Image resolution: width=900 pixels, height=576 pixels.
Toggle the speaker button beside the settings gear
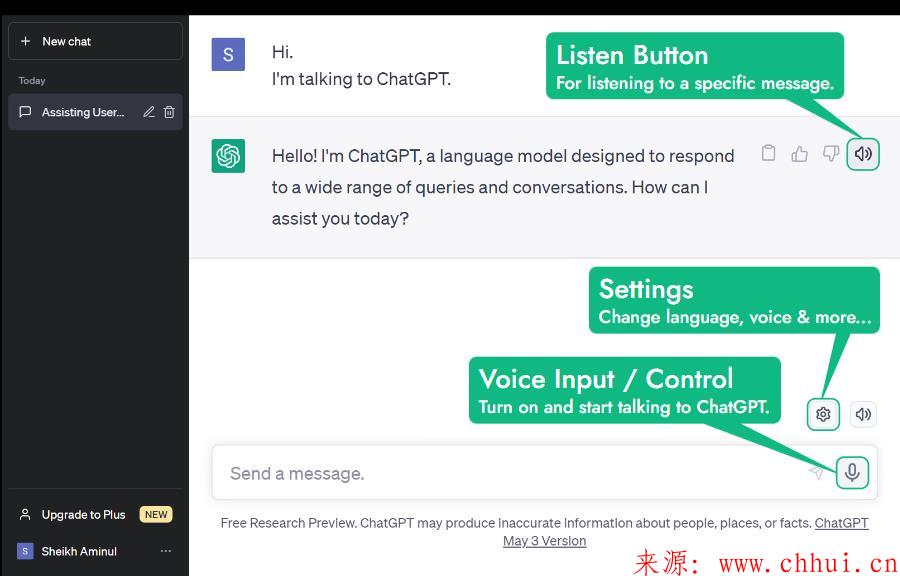(x=863, y=414)
